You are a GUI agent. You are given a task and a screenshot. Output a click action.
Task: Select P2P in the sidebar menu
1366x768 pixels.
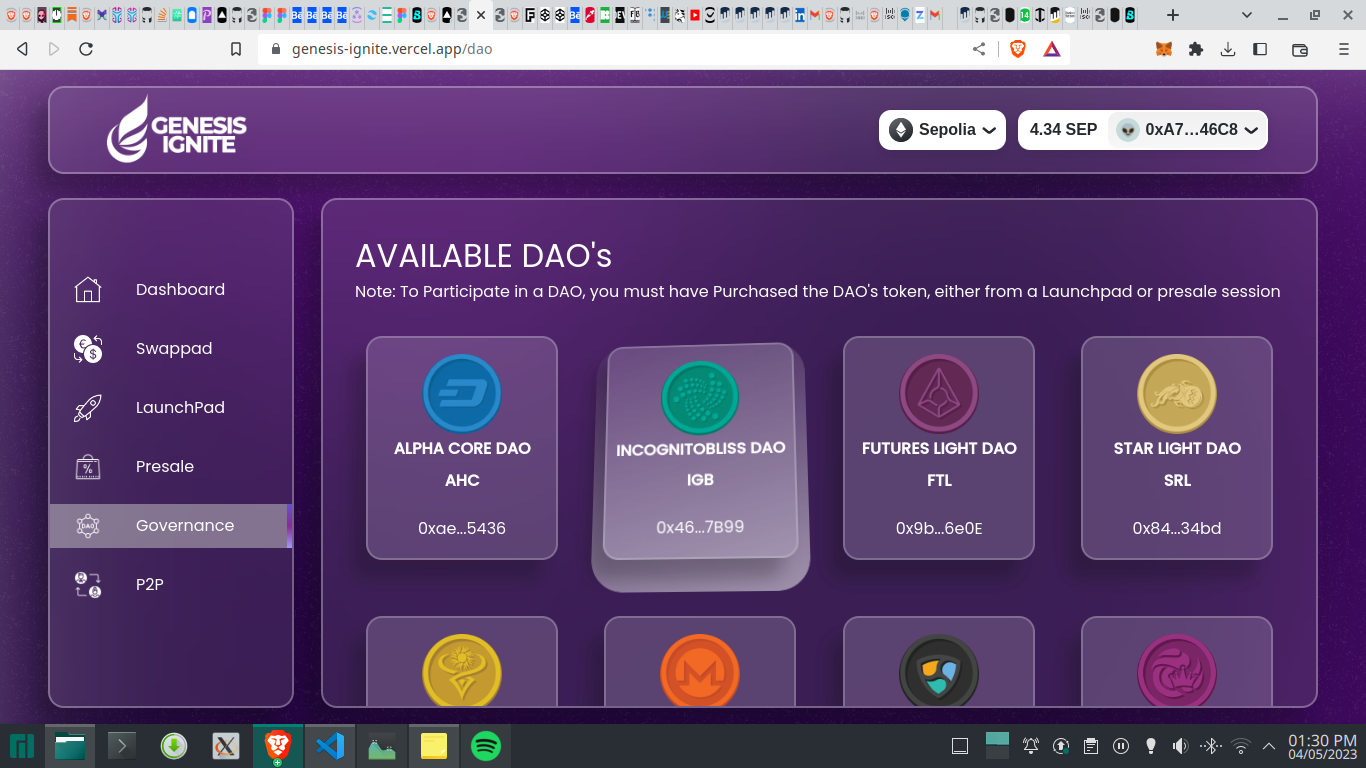pyautogui.click(x=171, y=585)
